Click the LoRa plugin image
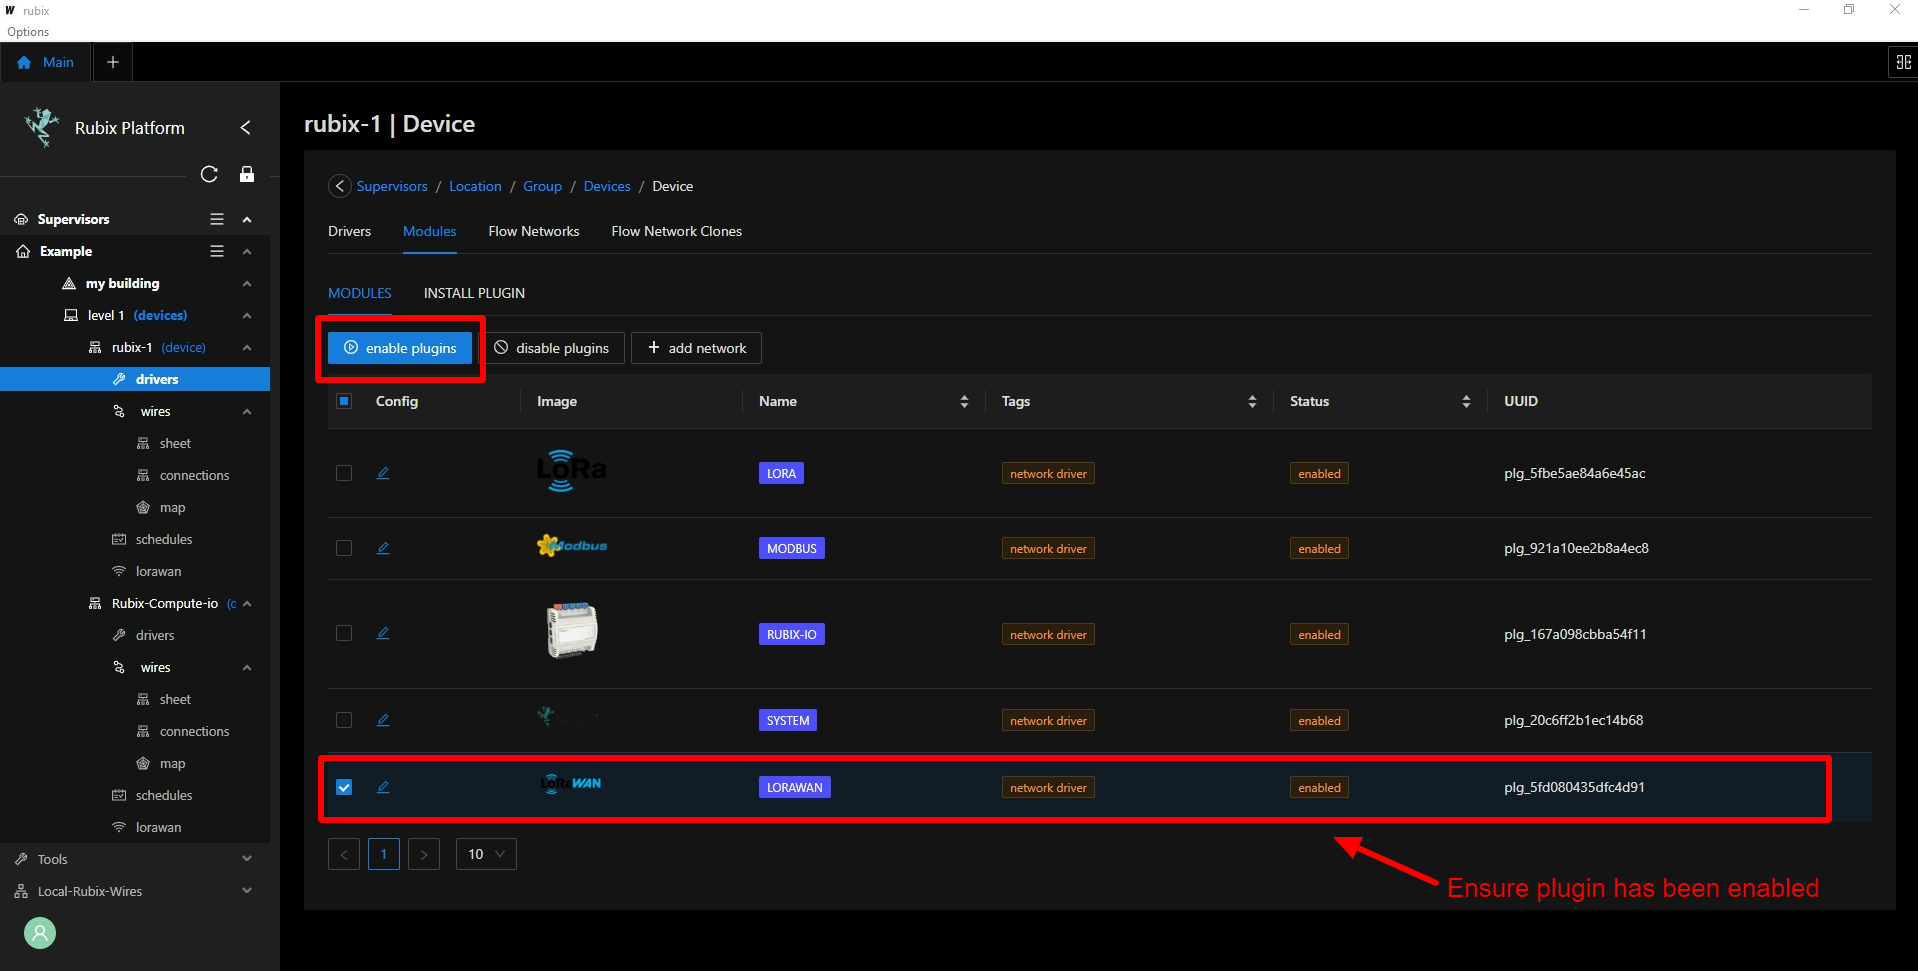This screenshot has height=971, width=1918. pyautogui.click(x=571, y=470)
